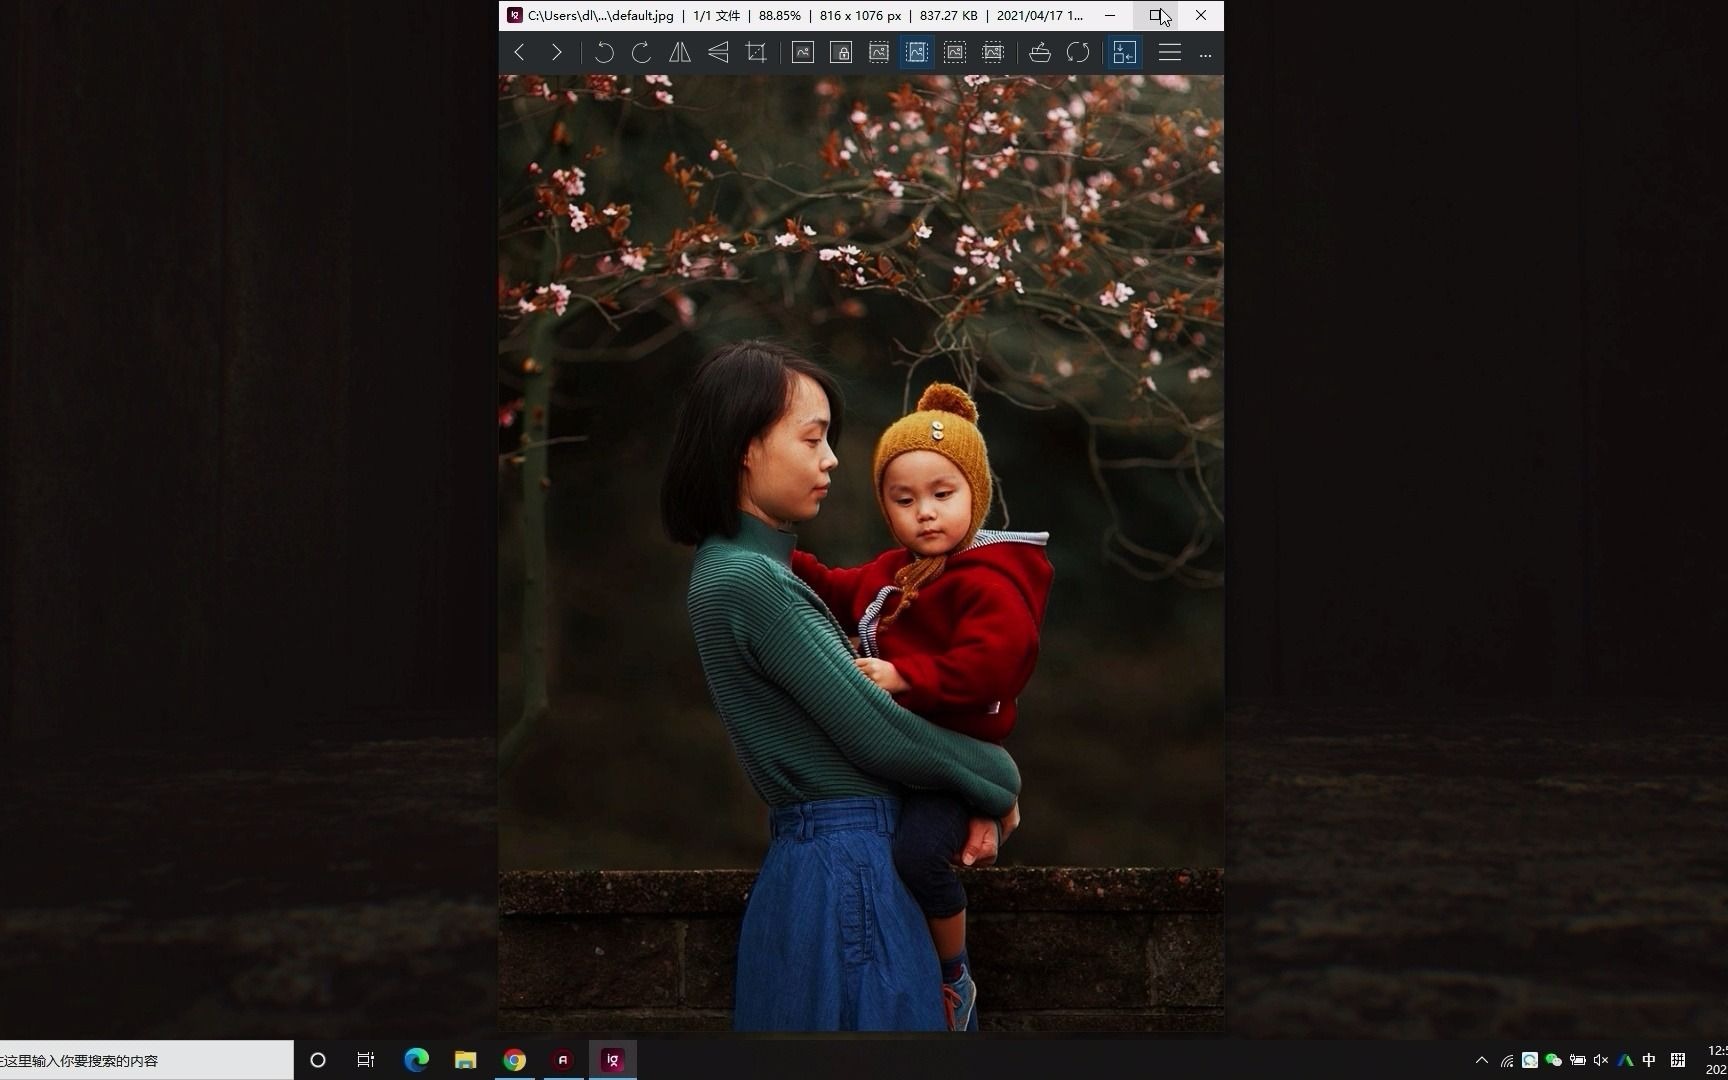
Task: Open the image in an external editor
Action: pos(1040,52)
